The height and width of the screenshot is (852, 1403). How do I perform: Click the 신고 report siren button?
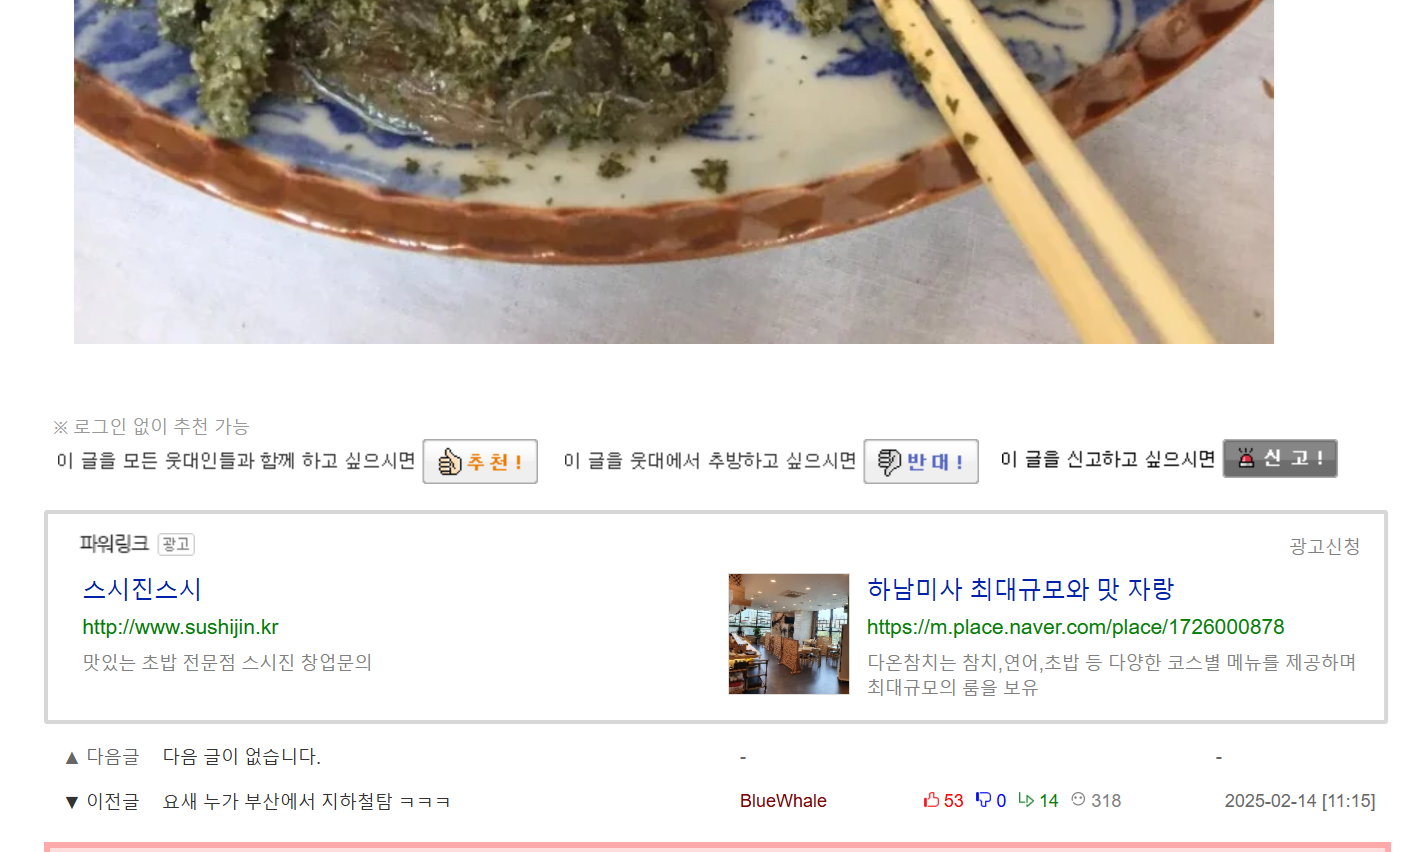click(x=1280, y=459)
